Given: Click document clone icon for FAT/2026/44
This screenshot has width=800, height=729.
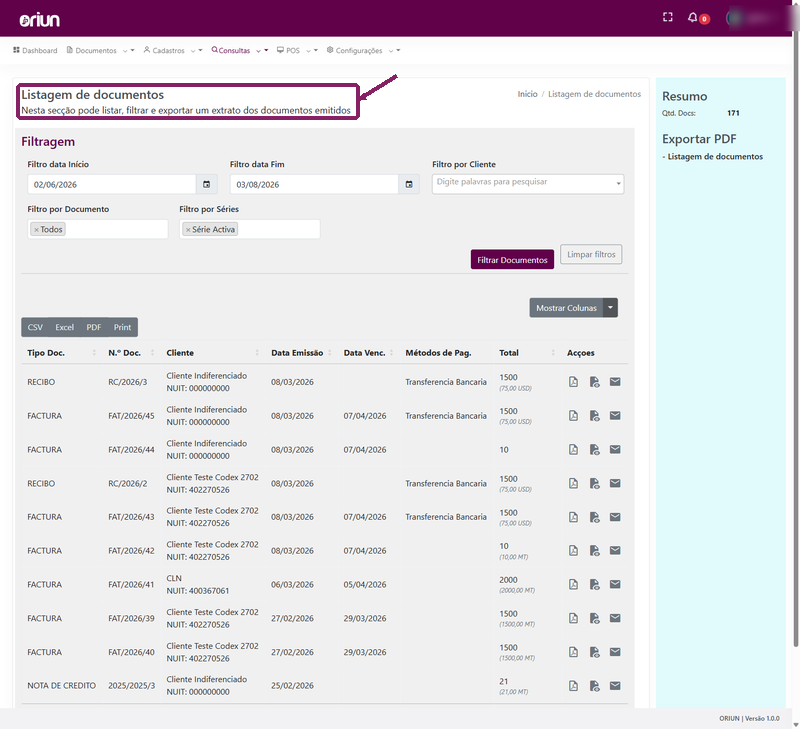Looking at the screenshot, I should [594, 449].
